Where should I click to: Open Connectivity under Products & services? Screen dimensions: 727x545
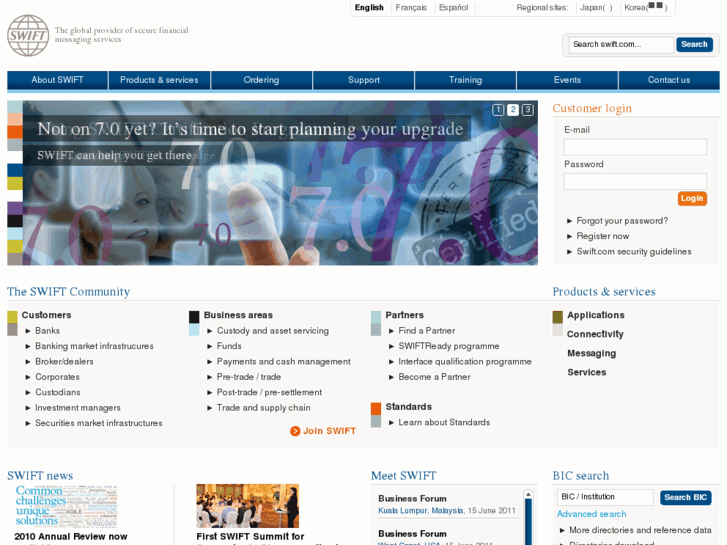tap(595, 334)
